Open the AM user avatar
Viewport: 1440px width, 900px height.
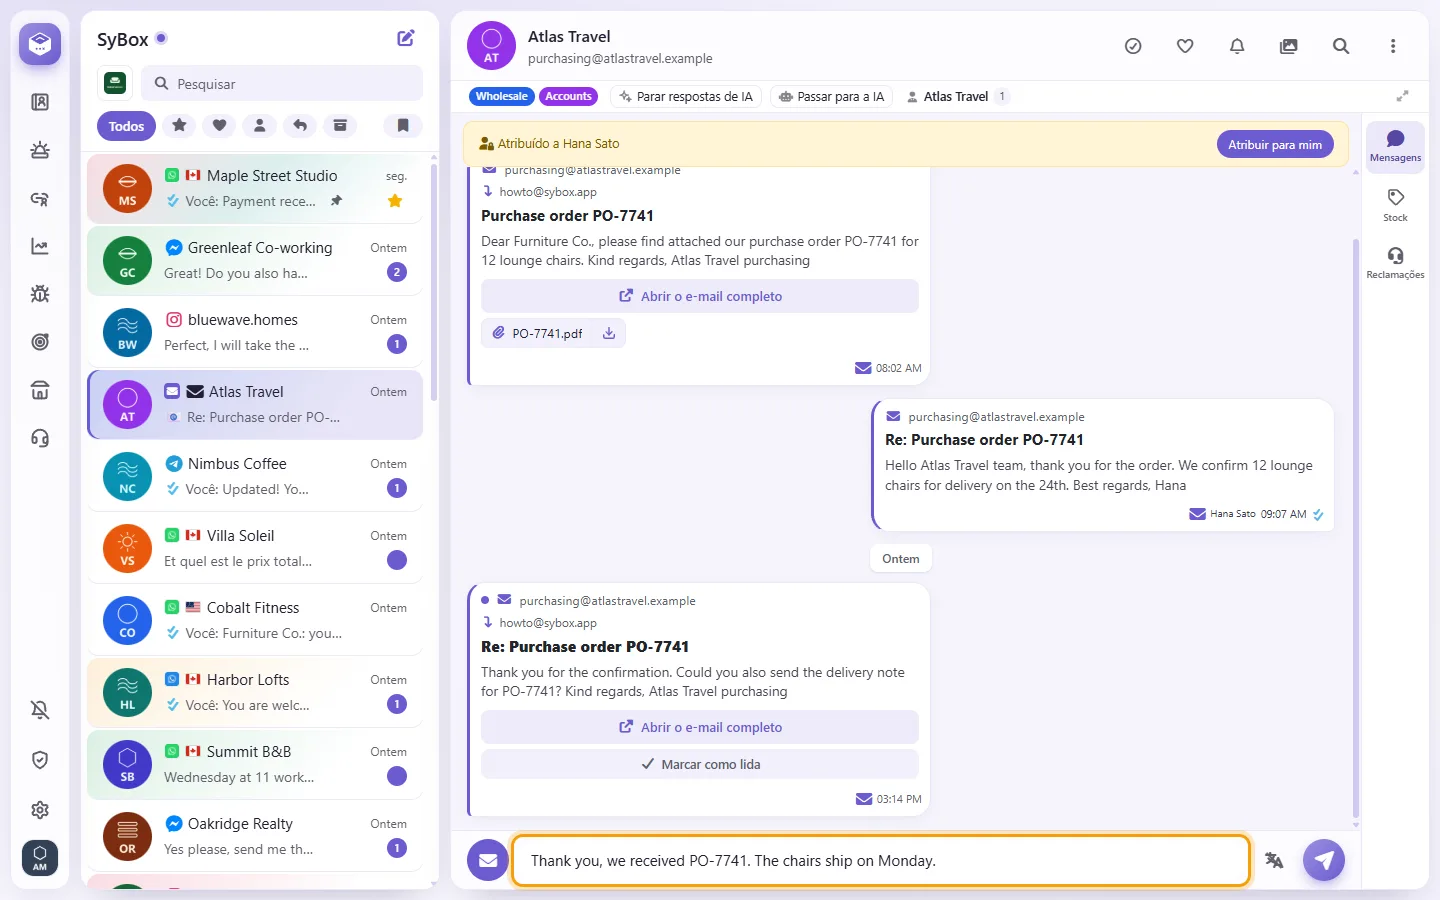tap(40, 858)
